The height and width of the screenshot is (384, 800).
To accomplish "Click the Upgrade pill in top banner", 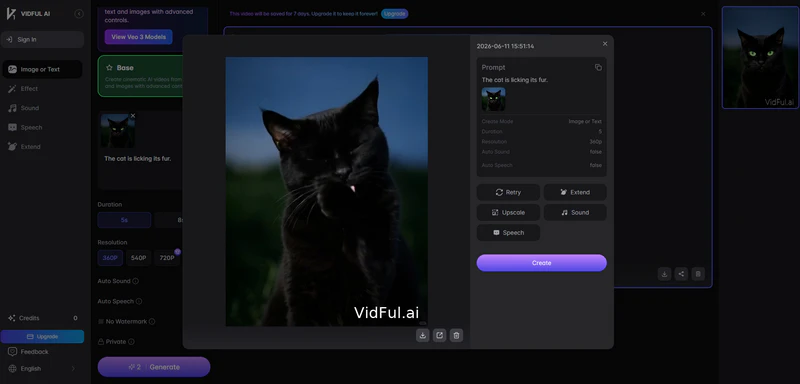I will click(394, 14).
